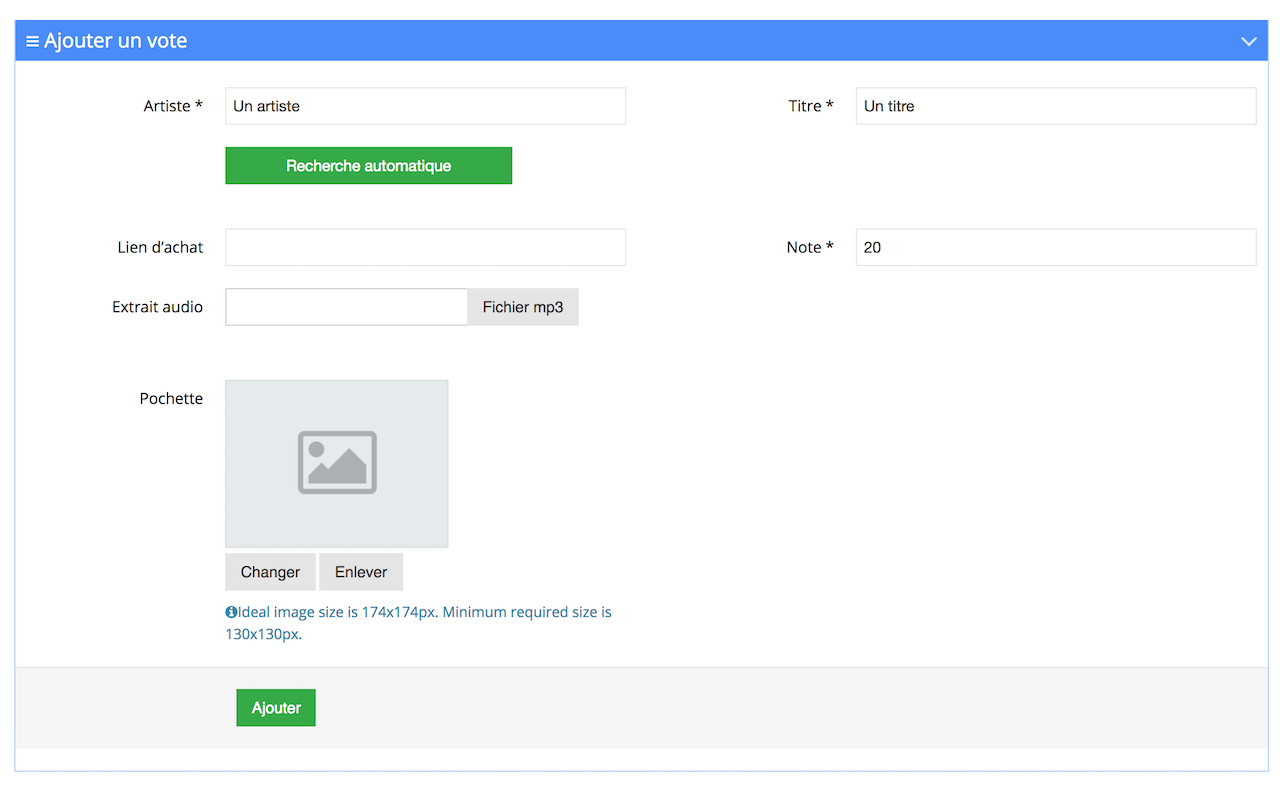
Task: Click the Lien d'achat label
Action: tap(160, 247)
